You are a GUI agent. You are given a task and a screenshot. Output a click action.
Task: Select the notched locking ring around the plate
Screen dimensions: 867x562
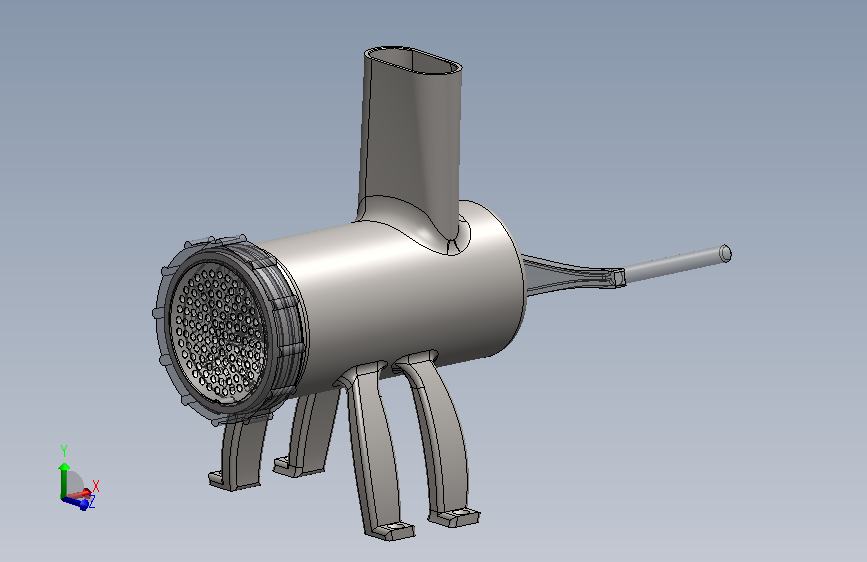(x=288, y=326)
